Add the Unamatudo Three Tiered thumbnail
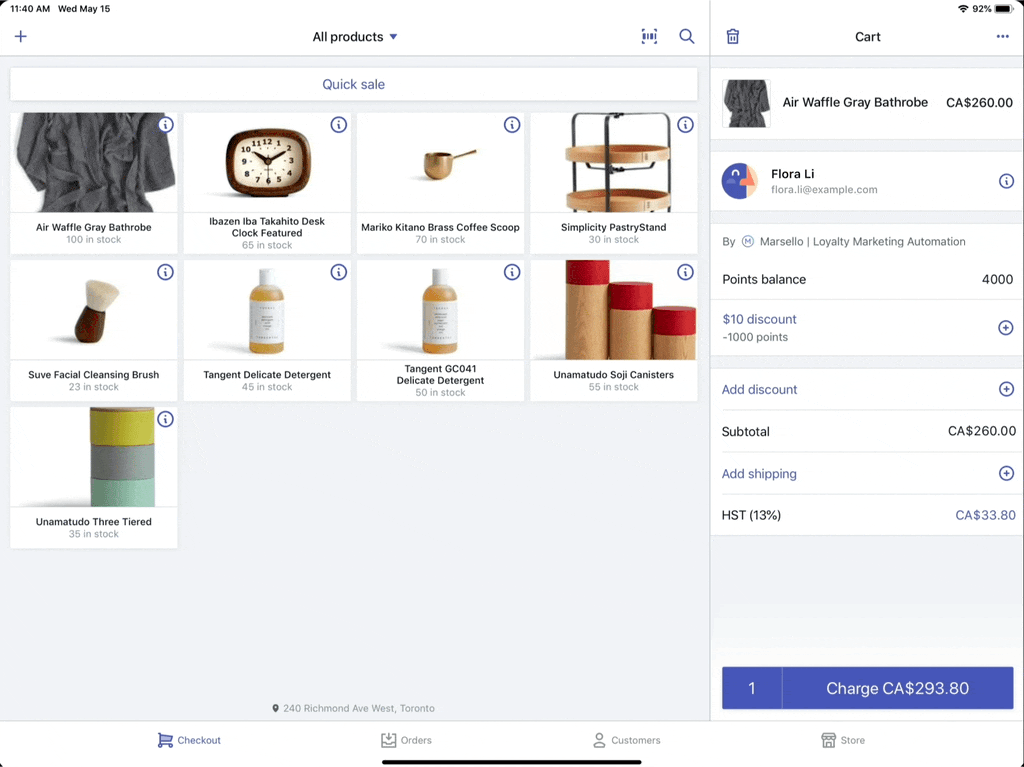The height and width of the screenshot is (767, 1024). click(x=93, y=457)
